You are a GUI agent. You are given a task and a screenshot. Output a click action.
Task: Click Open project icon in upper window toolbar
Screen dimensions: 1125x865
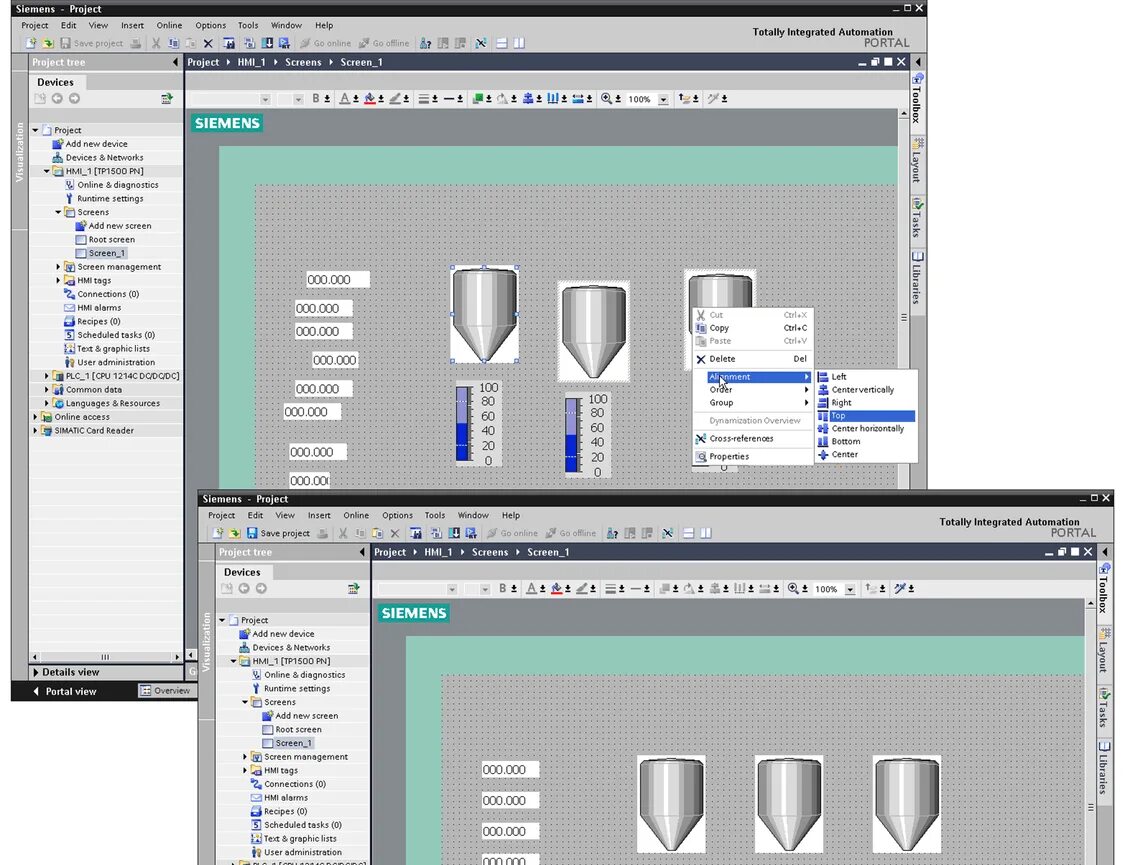coord(48,43)
